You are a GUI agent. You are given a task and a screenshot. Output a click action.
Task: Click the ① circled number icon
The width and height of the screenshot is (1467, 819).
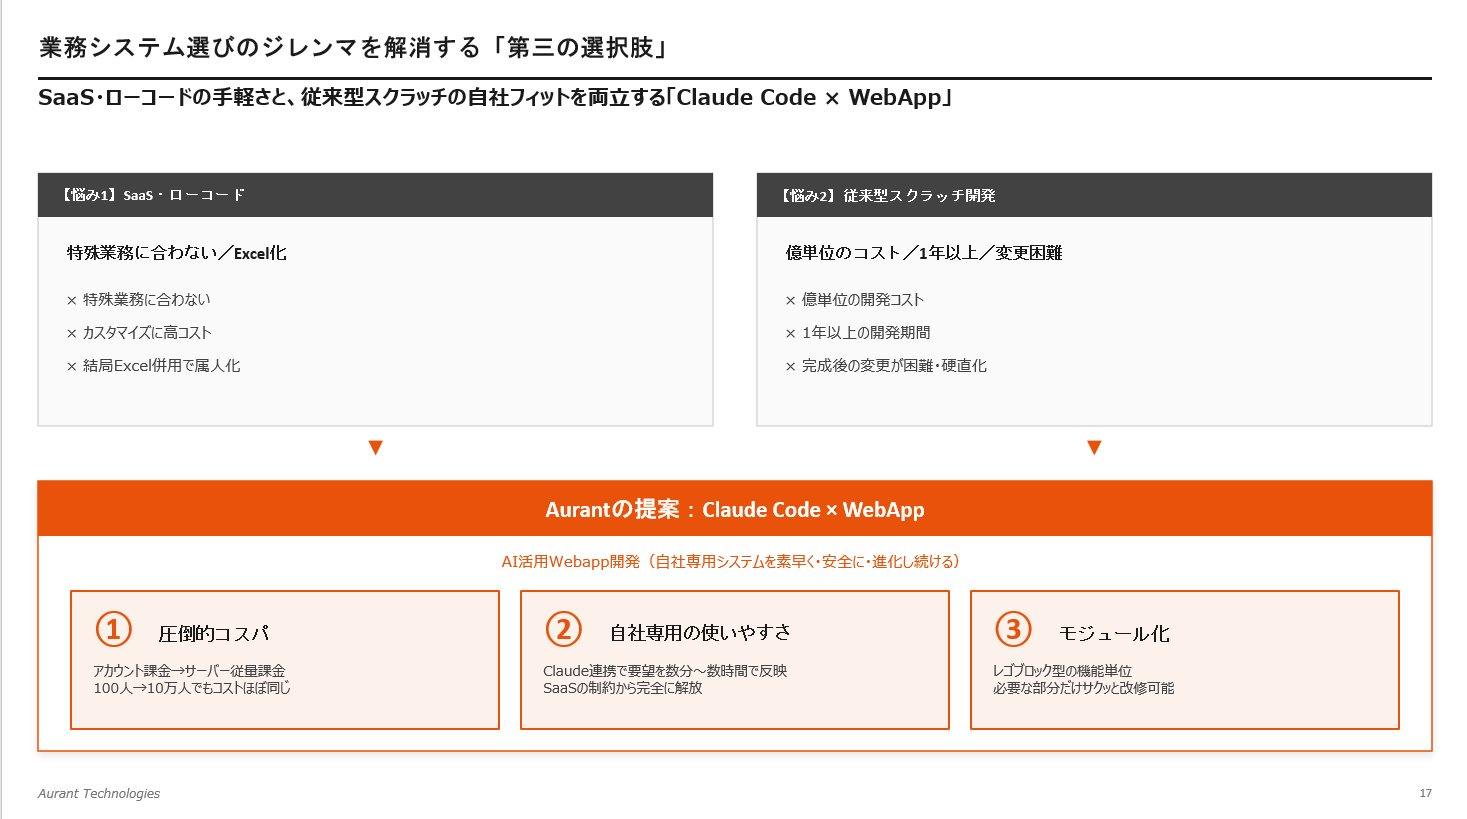(112, 629)
